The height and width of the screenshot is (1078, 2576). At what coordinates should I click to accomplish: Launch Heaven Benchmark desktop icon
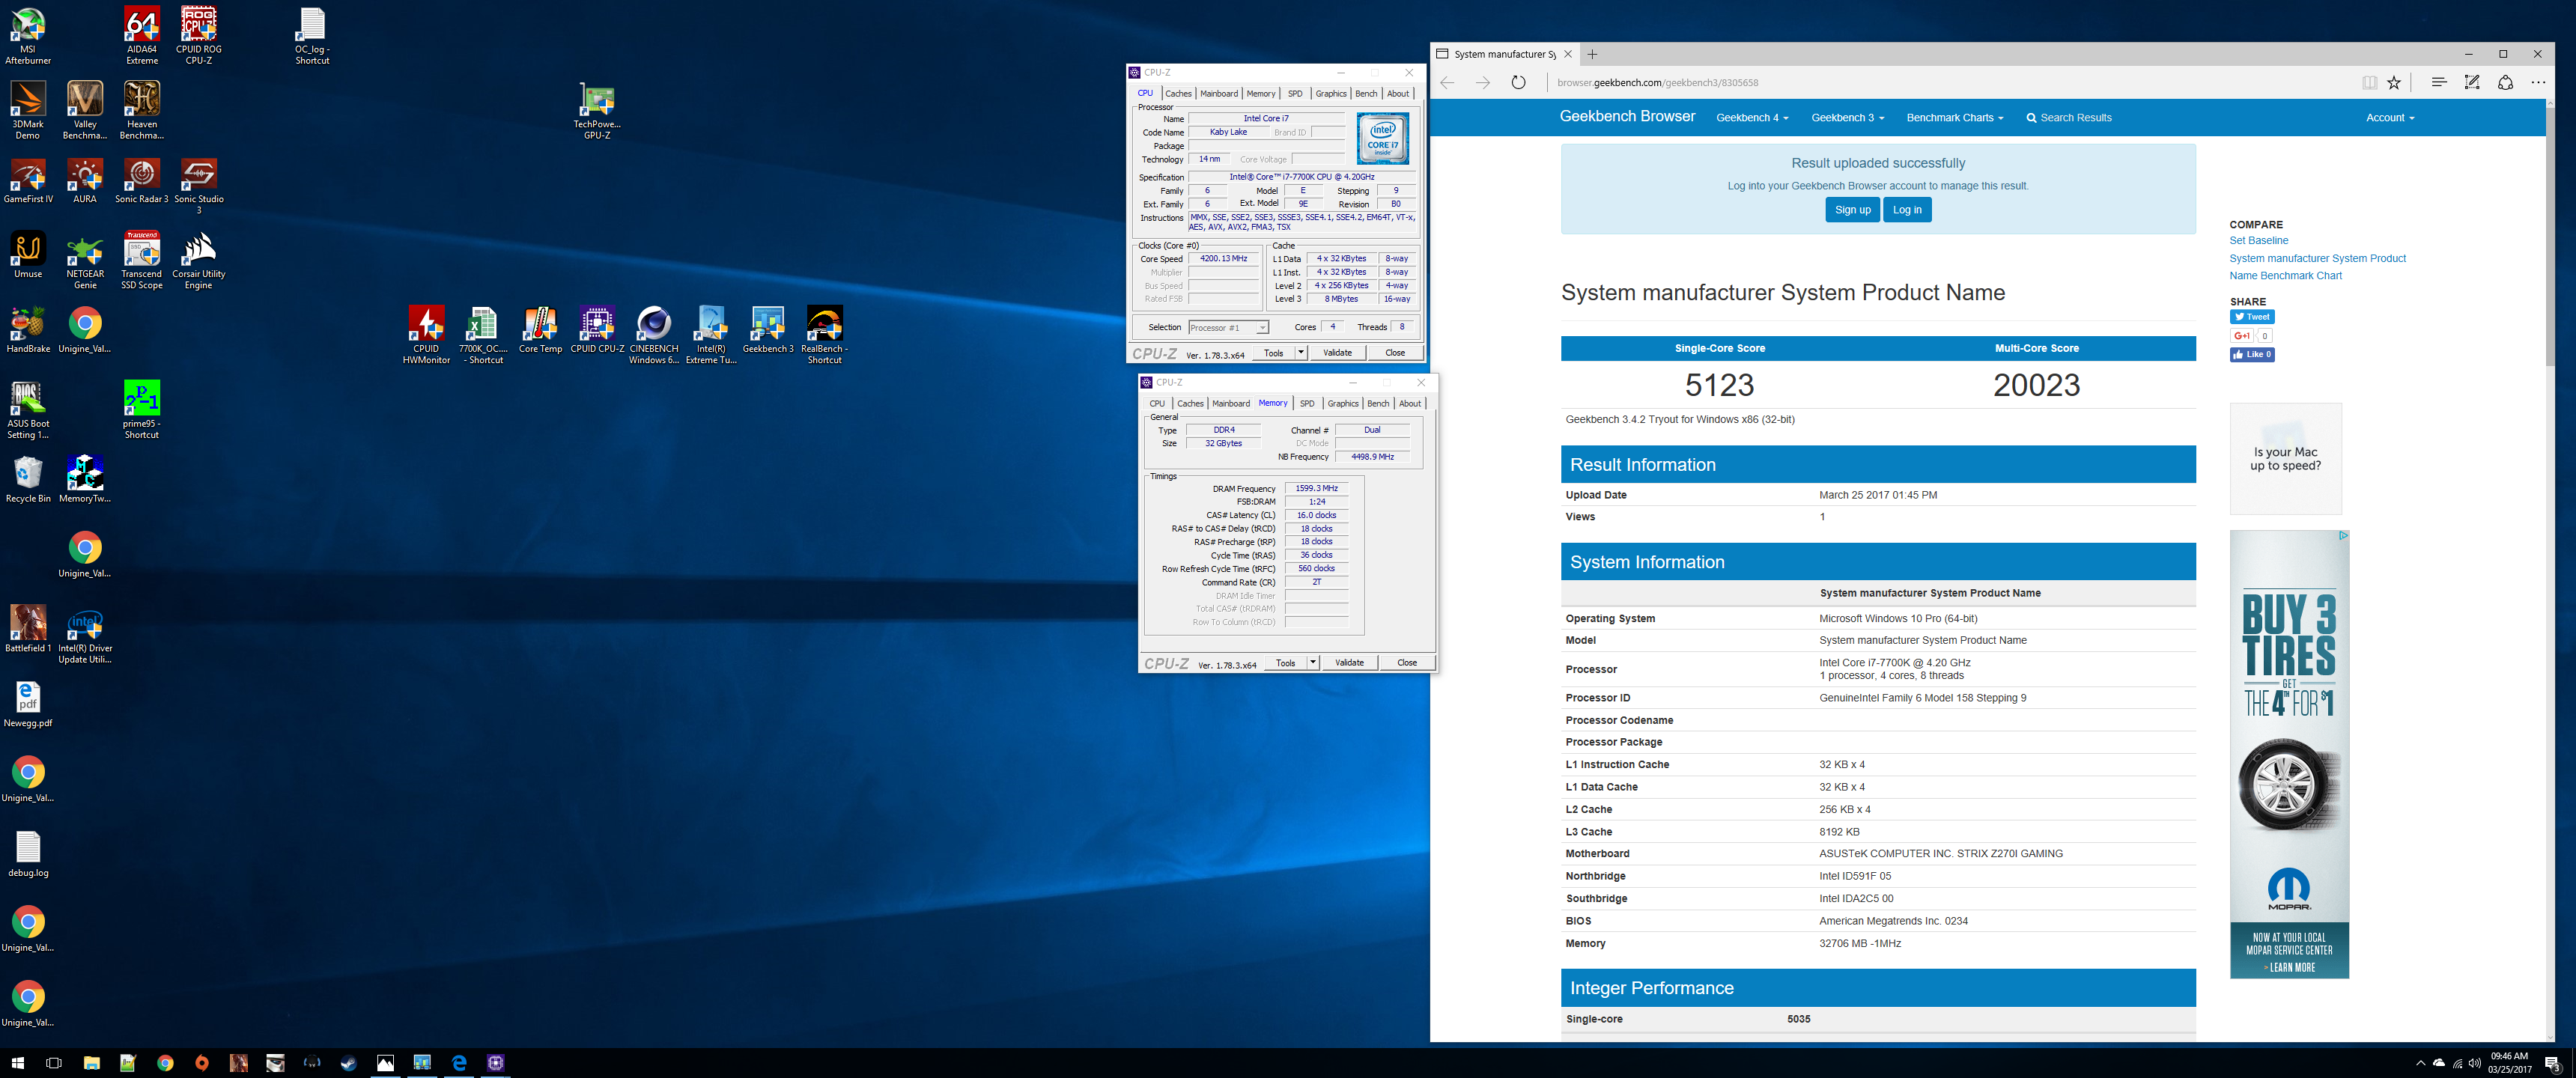click(141, 111)
